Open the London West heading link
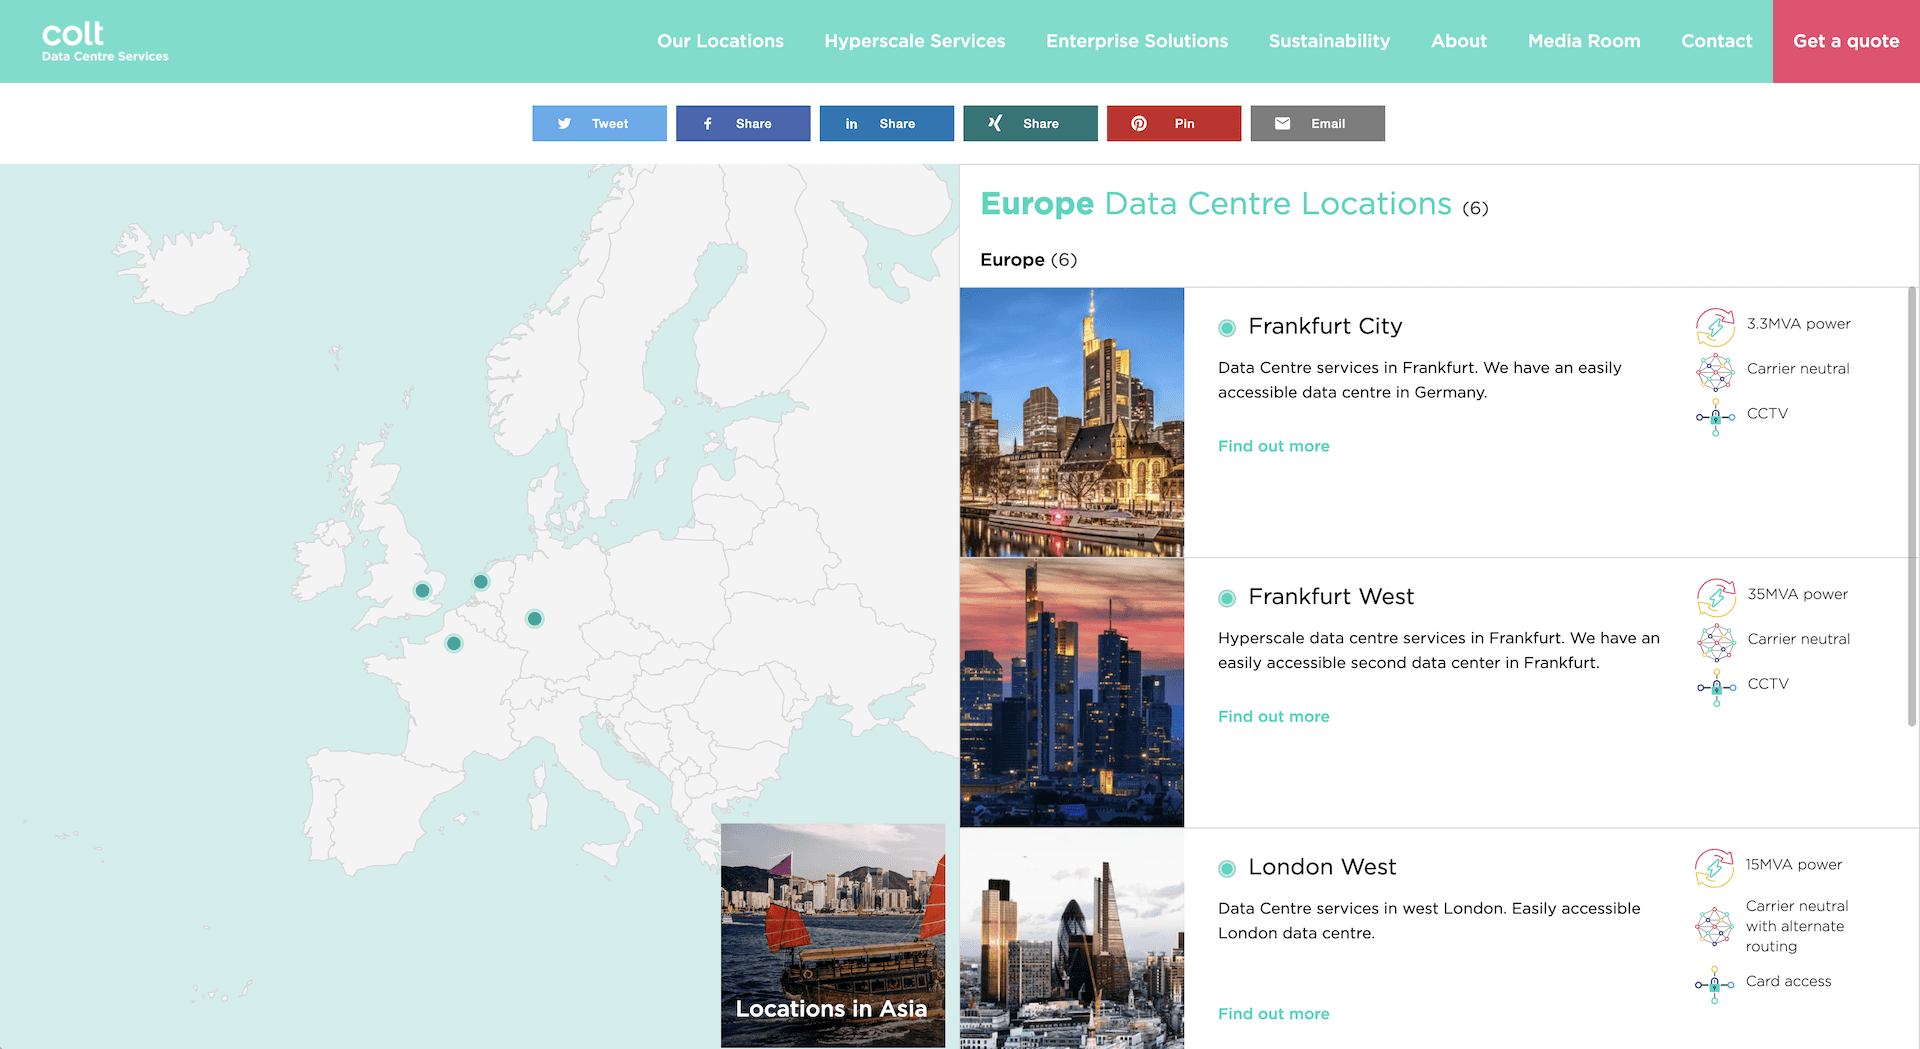Image resolution: width=1920 pixels, height=1049 pixels. click(1322, 867)
